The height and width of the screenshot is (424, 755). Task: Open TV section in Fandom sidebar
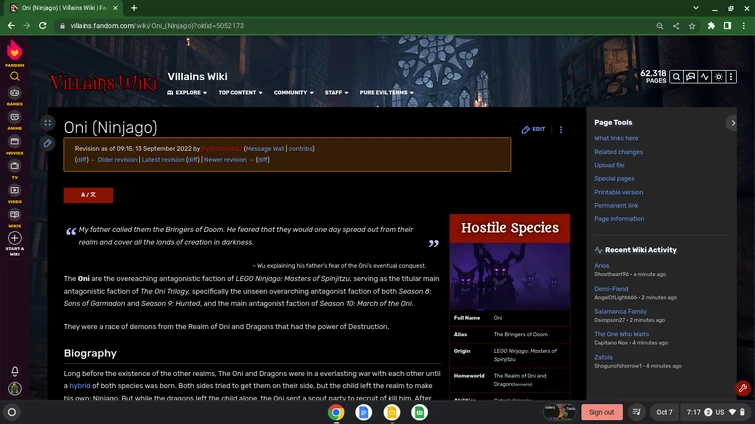click(14, 169)
